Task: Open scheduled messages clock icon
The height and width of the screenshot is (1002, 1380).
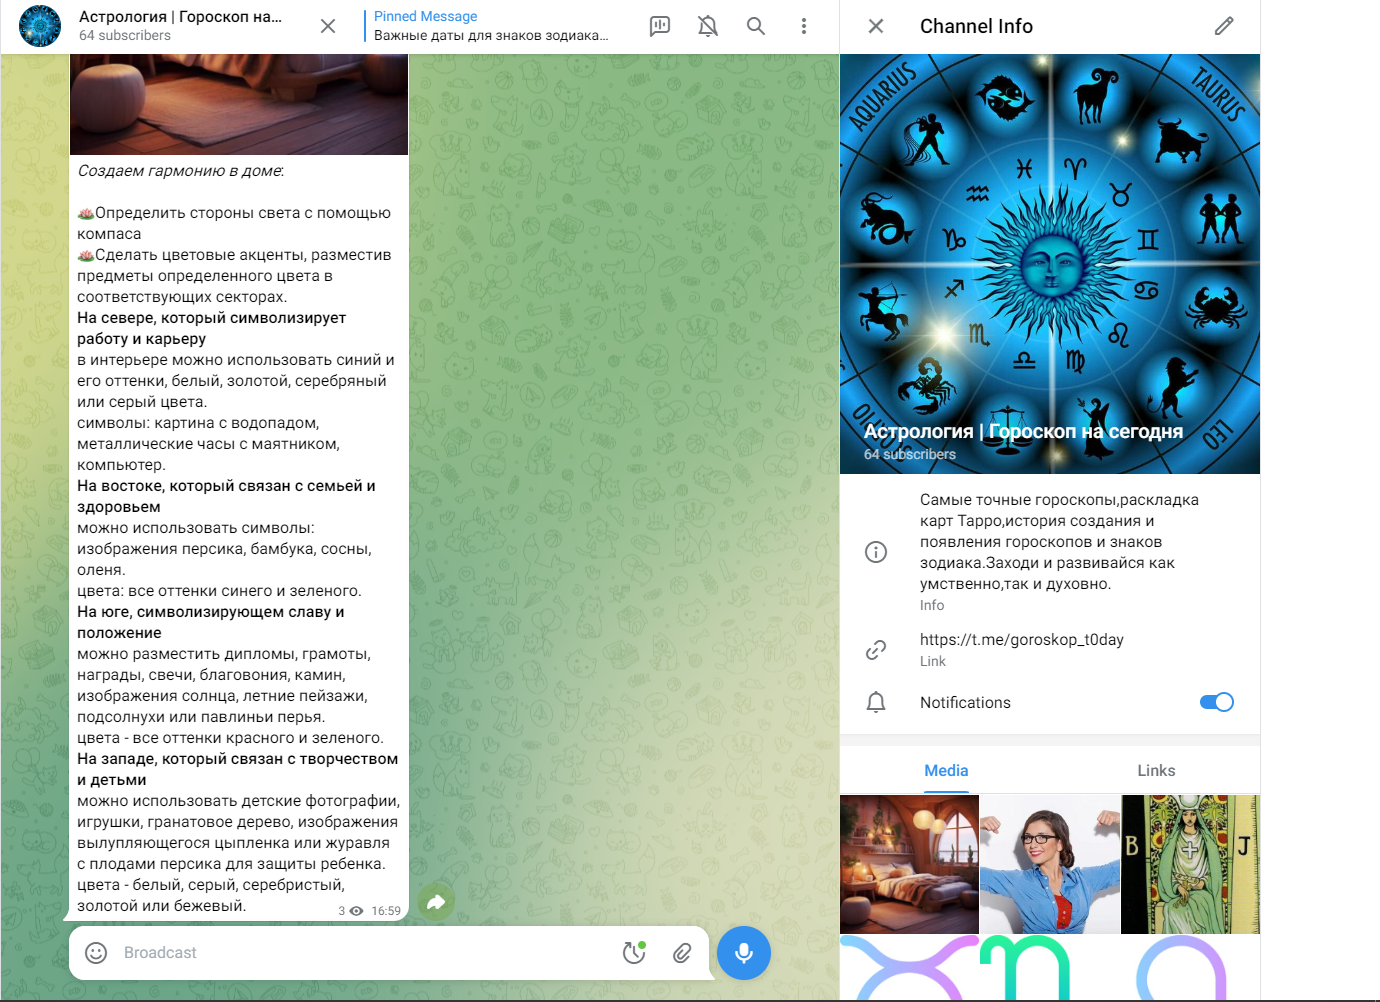Action: click(634, 953)
